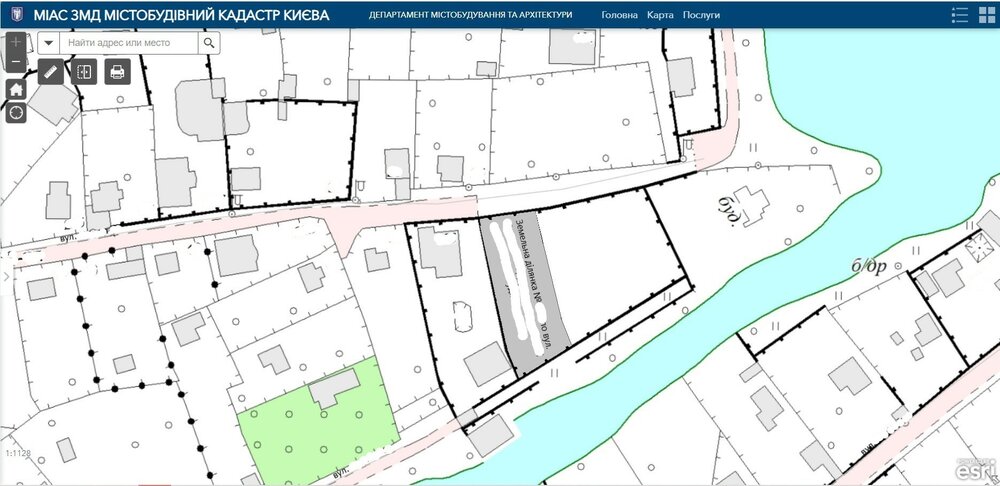Click the address search input field

click(129, 43)
